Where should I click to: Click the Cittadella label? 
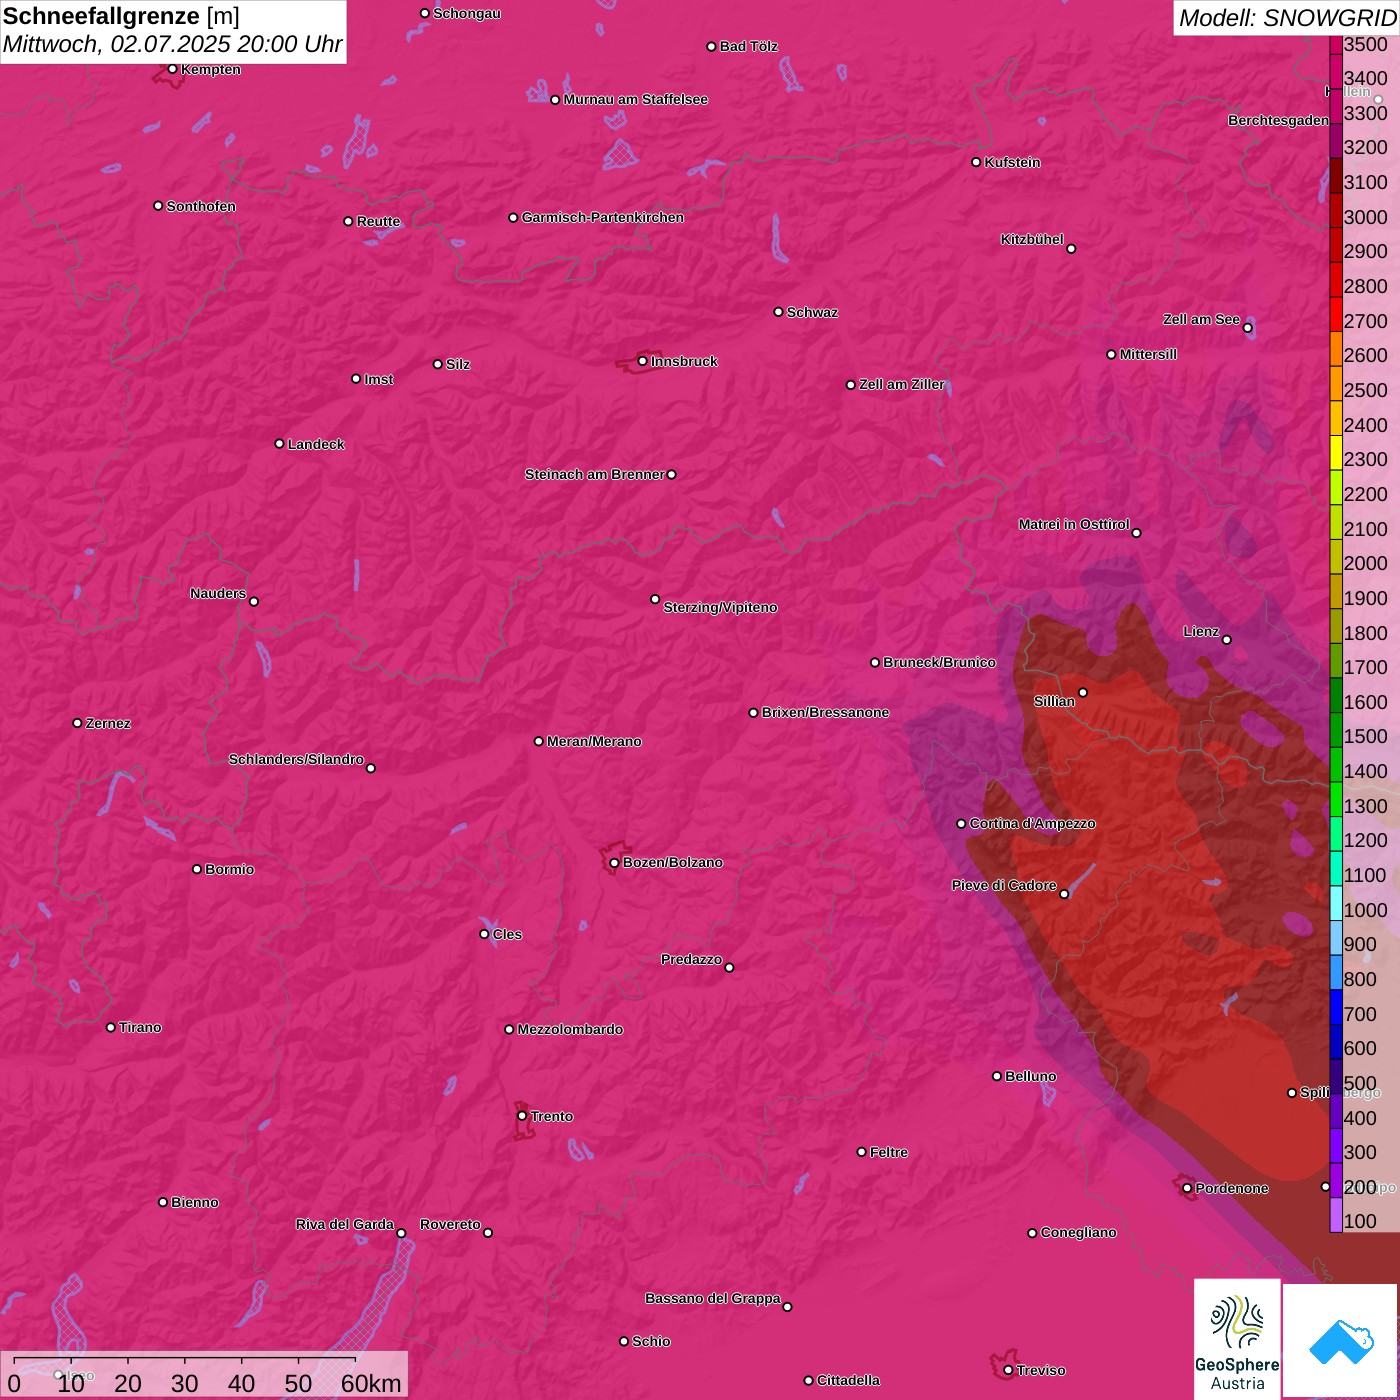click(848, 1380)
